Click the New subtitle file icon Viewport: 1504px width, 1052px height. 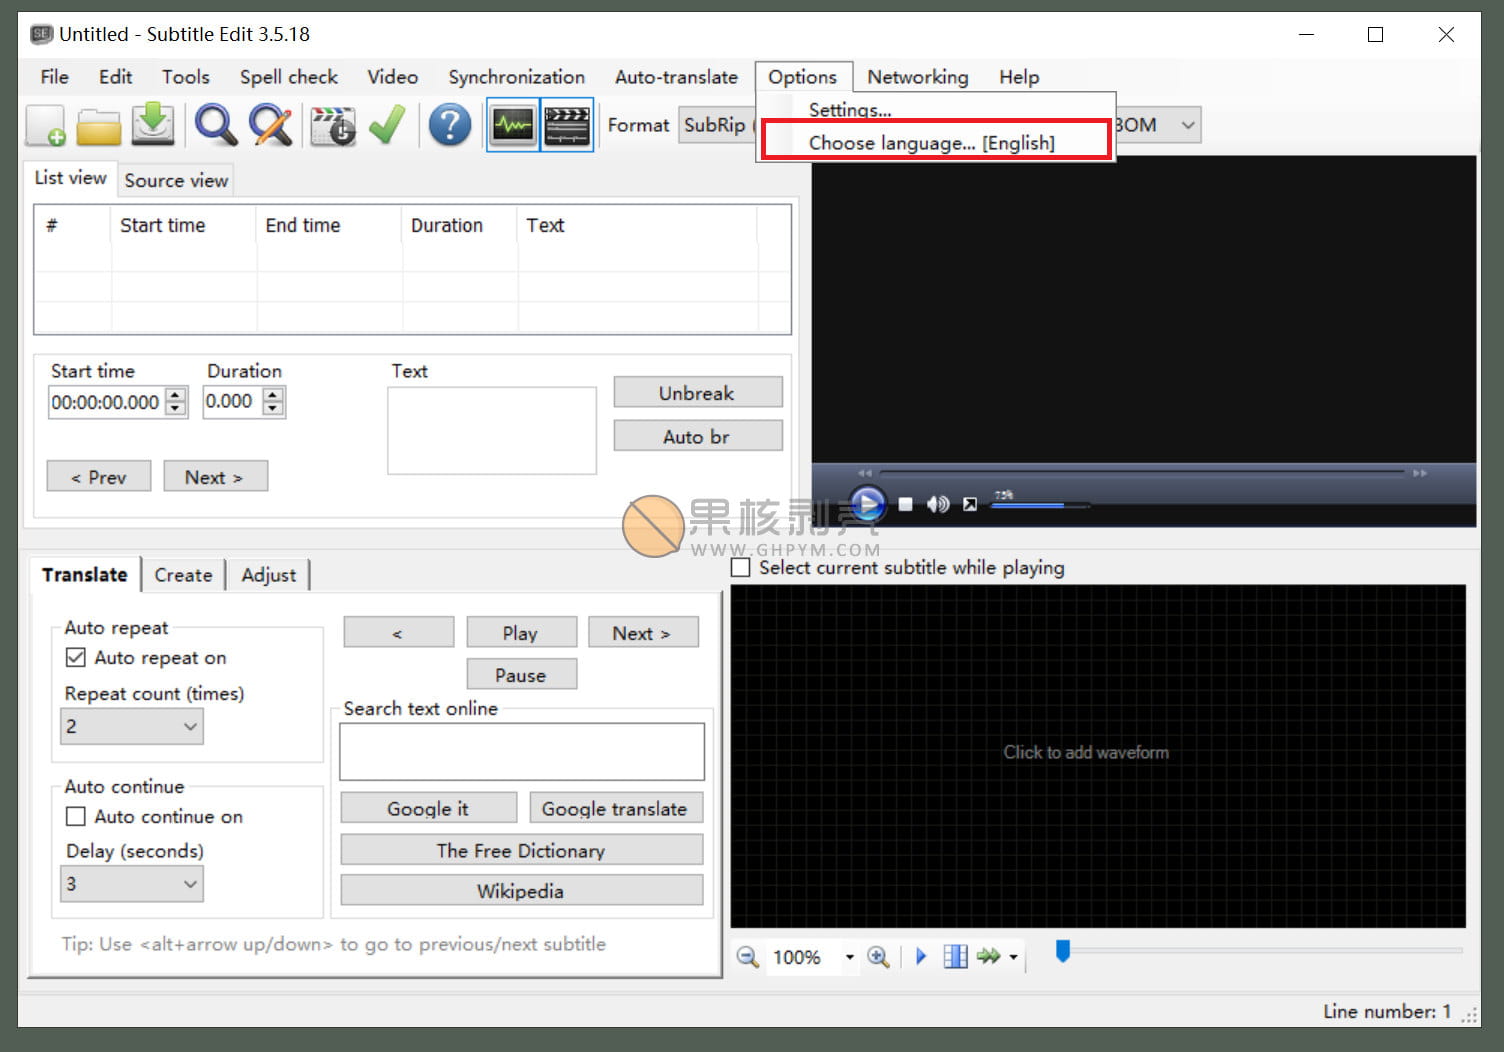click(x=46, y=126)
